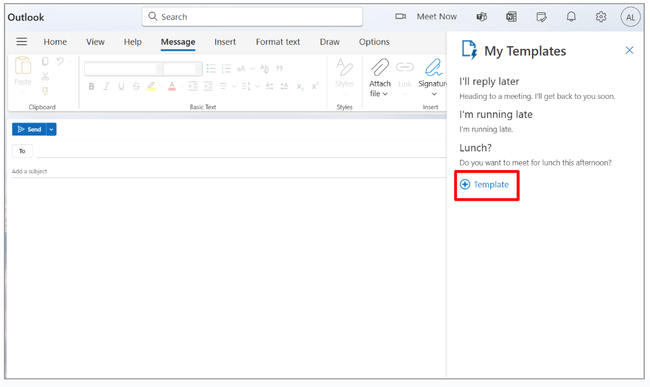Toggle the bulleted list
Image resolution: width=650 pixels, height=387 pixels.
pos(211,68)
